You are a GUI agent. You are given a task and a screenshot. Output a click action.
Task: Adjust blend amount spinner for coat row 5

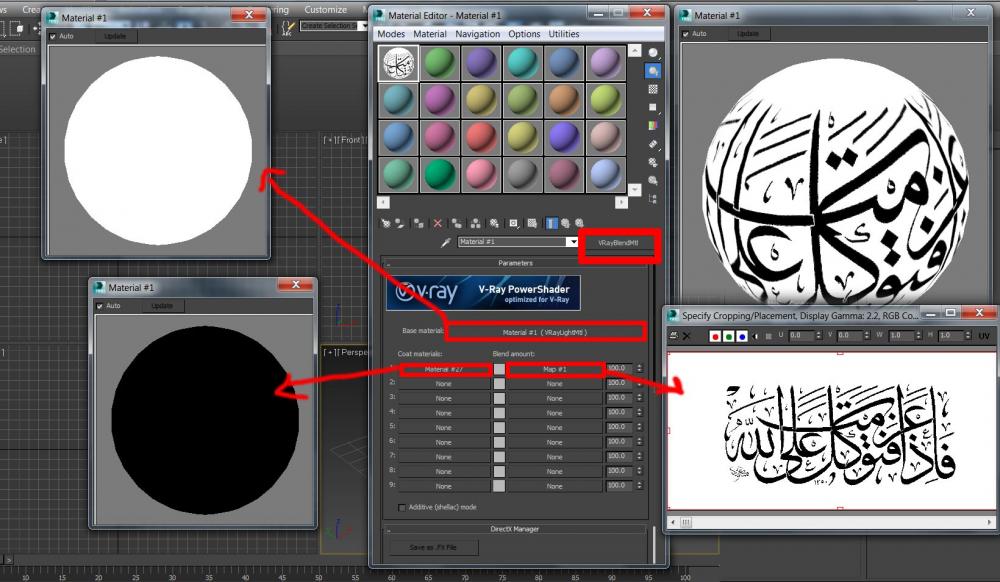pyautogui.click(x=639, y=427)
